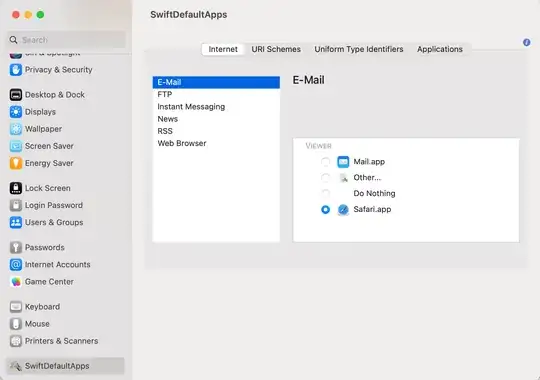Open the Login Password icon

(16, 205)
